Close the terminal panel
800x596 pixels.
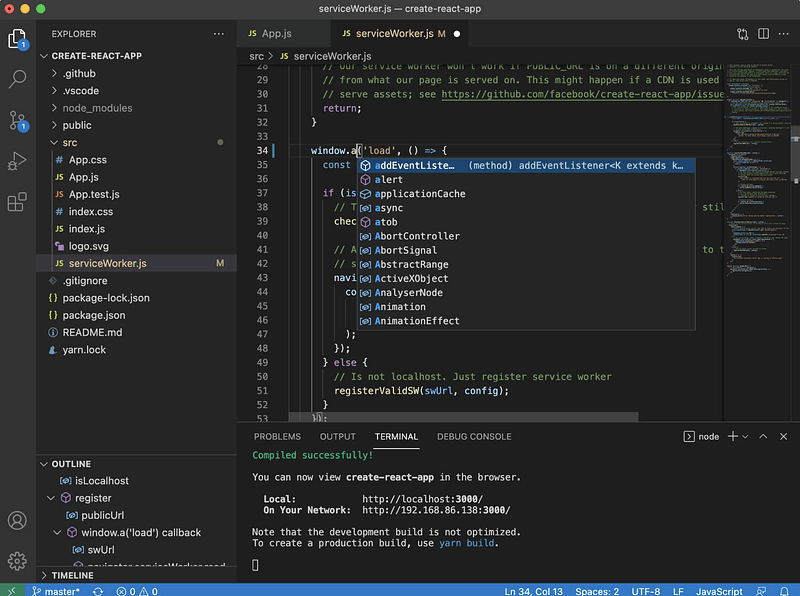(x=784, y=437)
